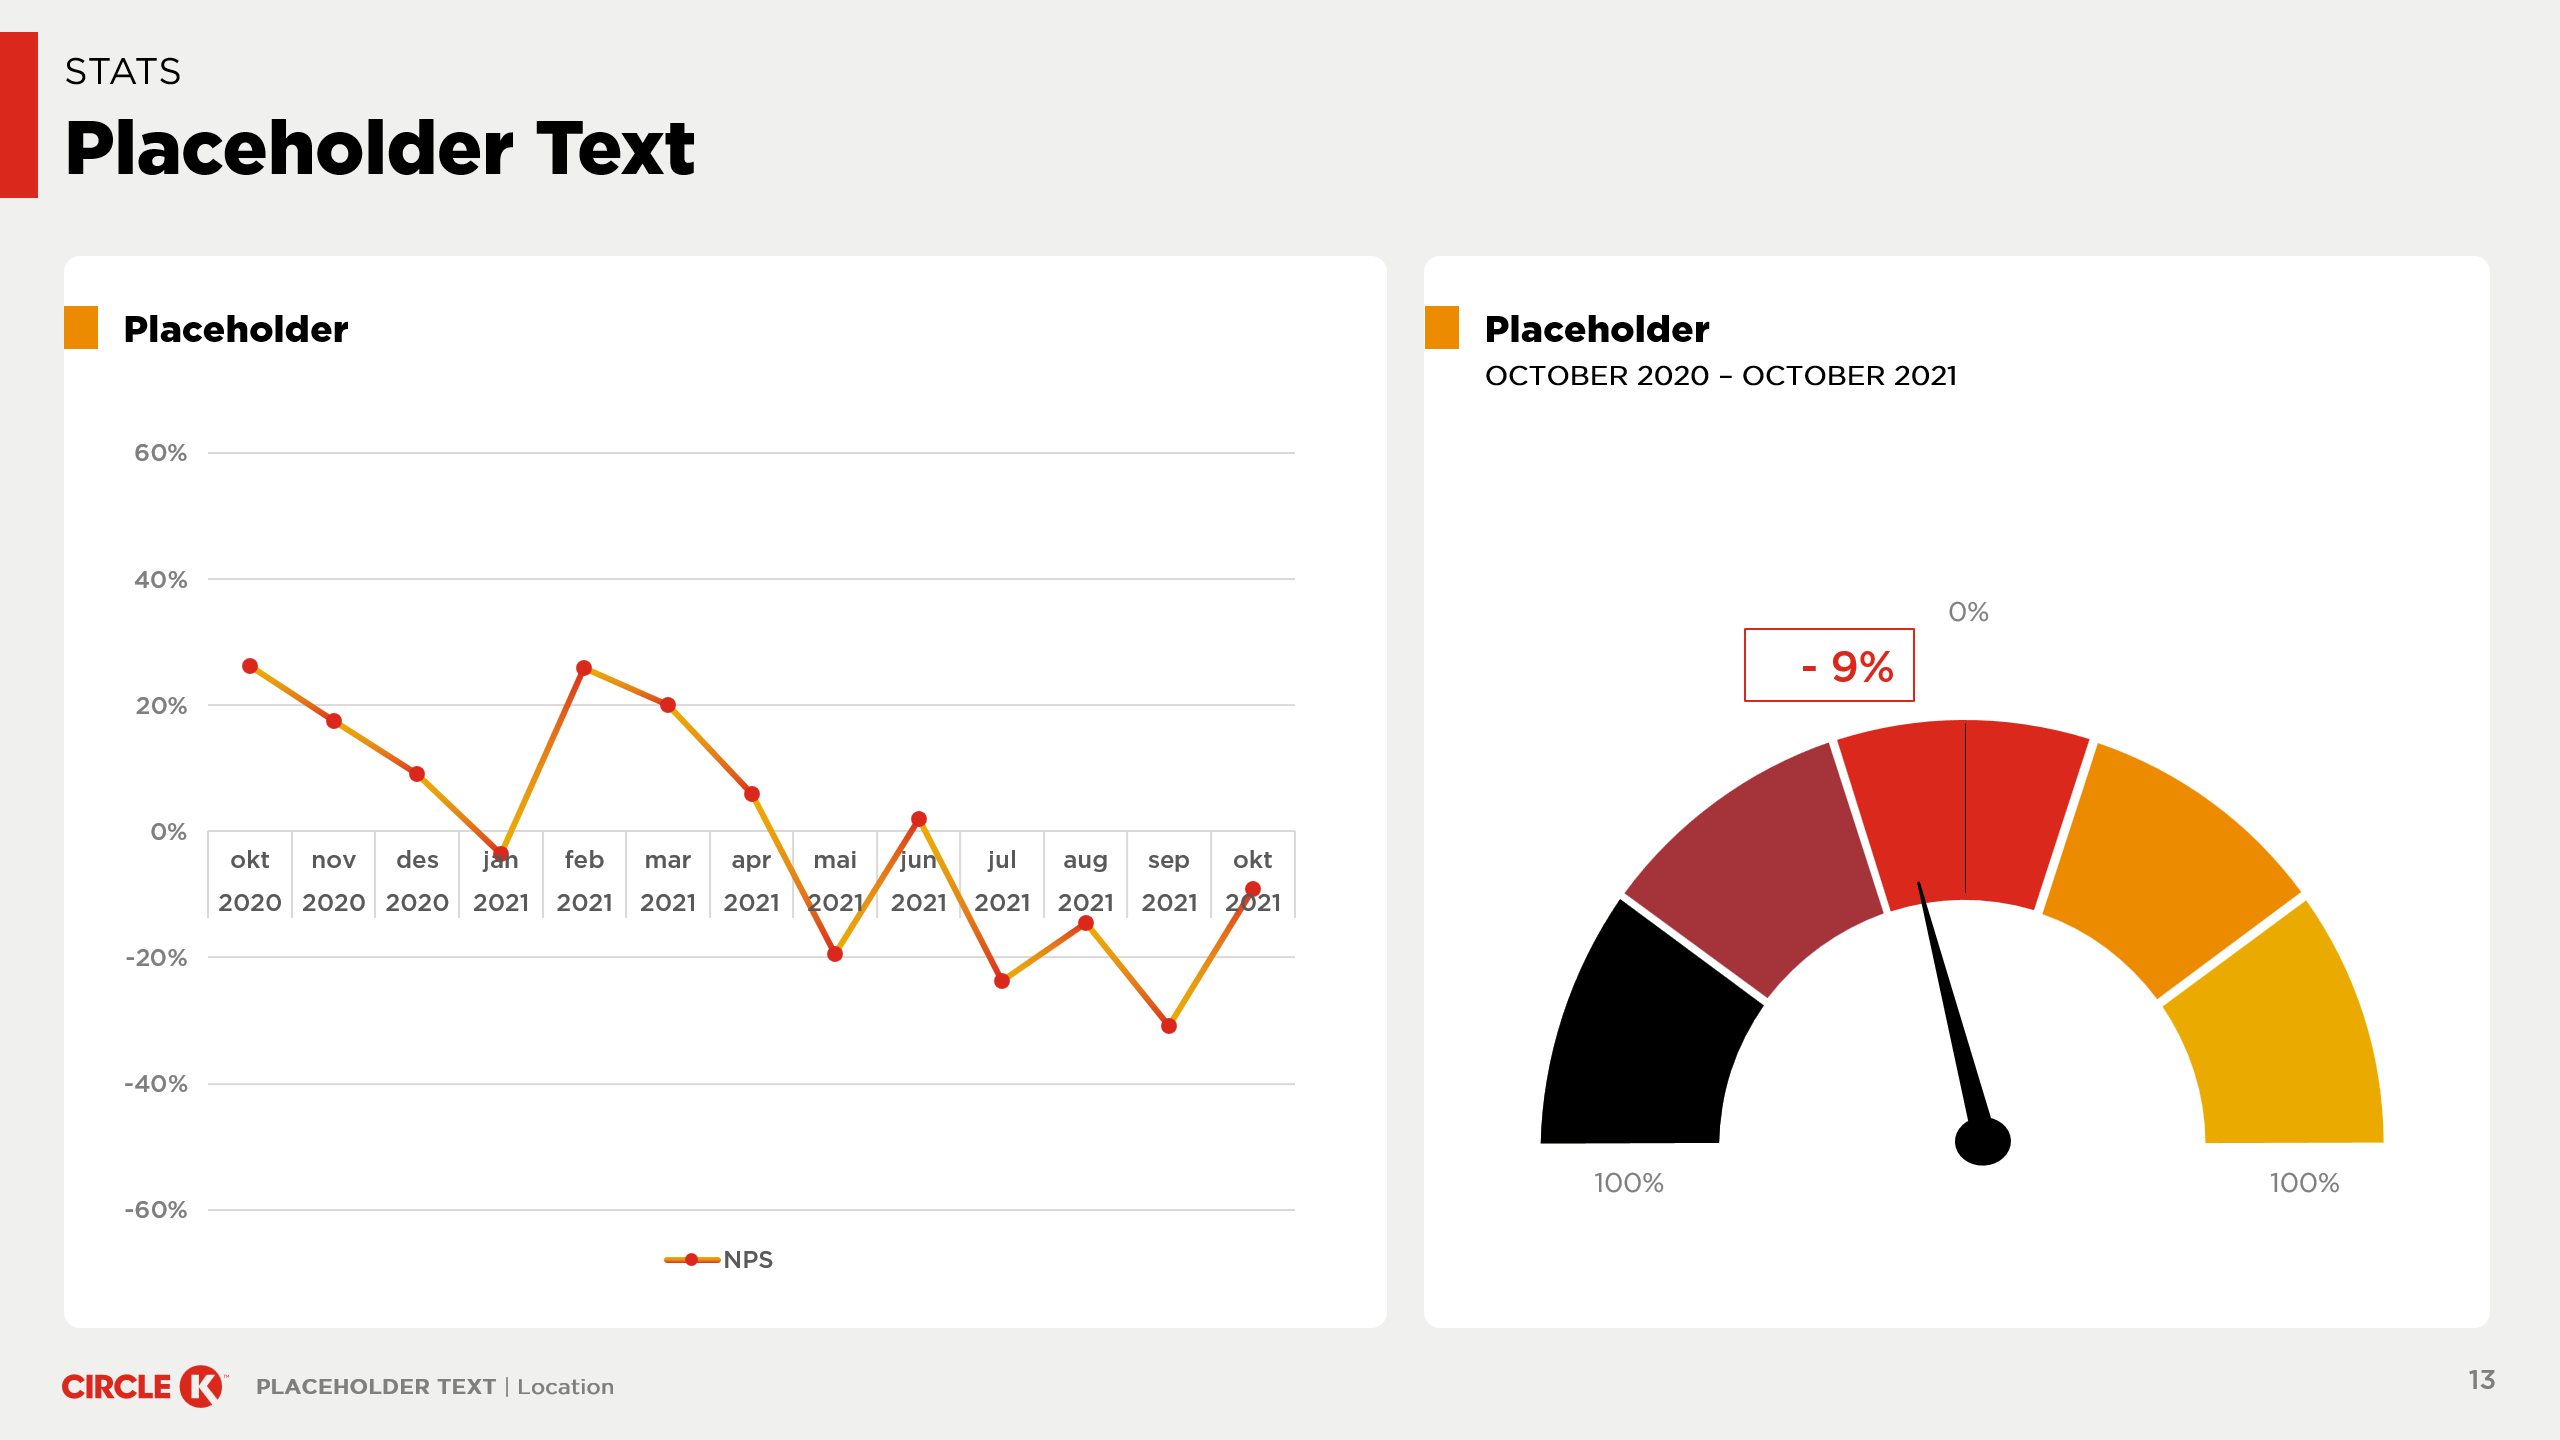Screen dimensions: 2560x1440
Task: Select the okt 2020 data point
Action: (x=250, y=666)
